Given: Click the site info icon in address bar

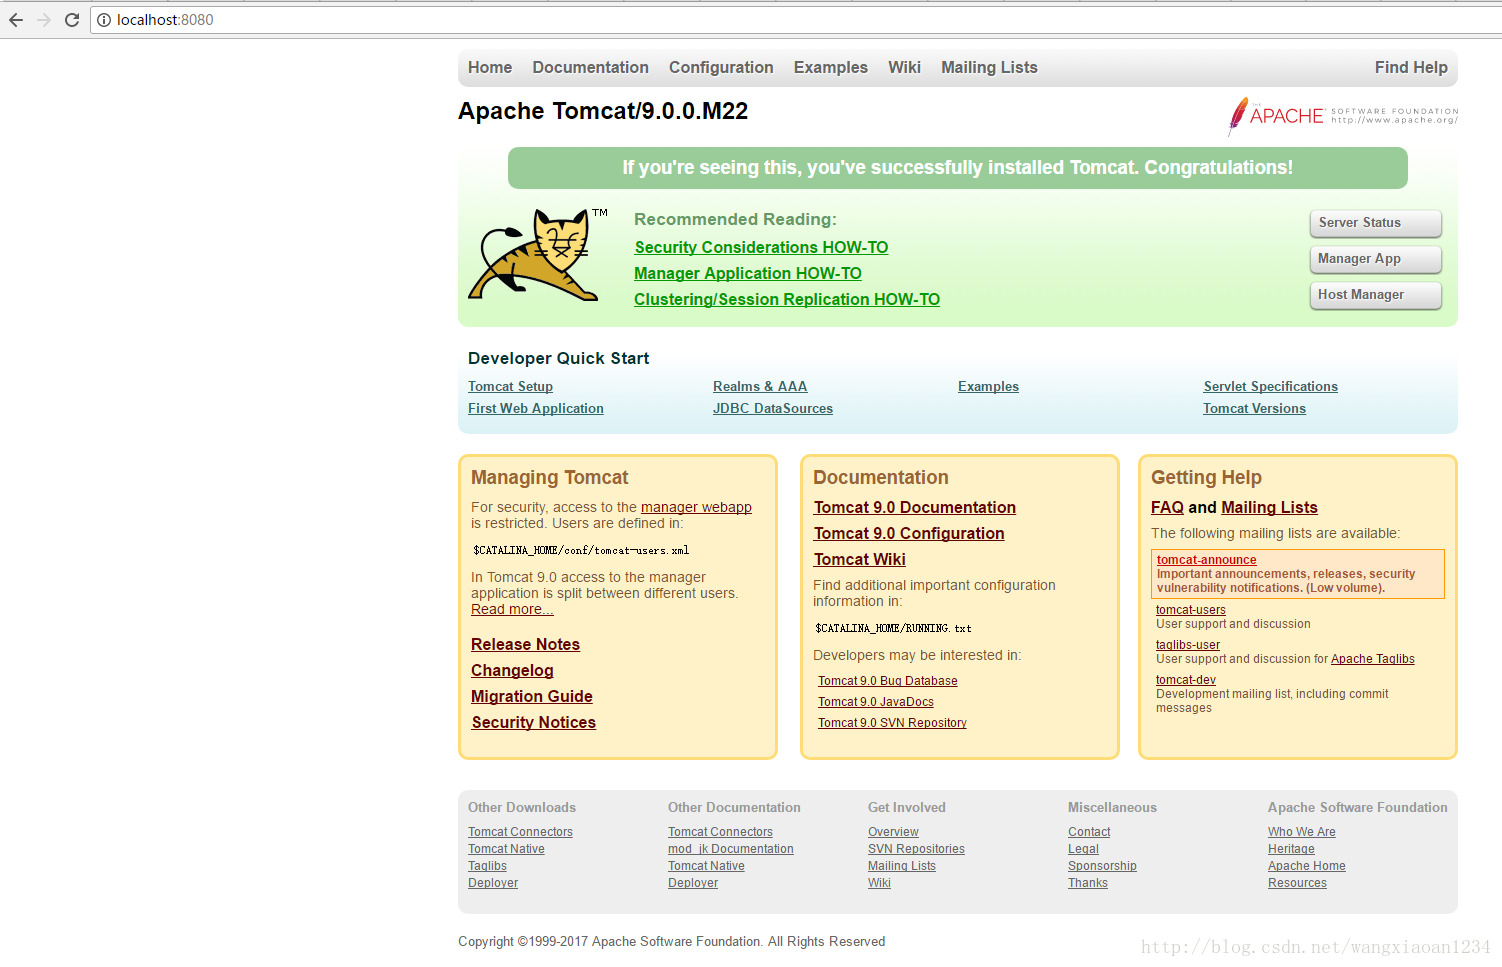Looking at the screenshot, I should click(104, 20).
